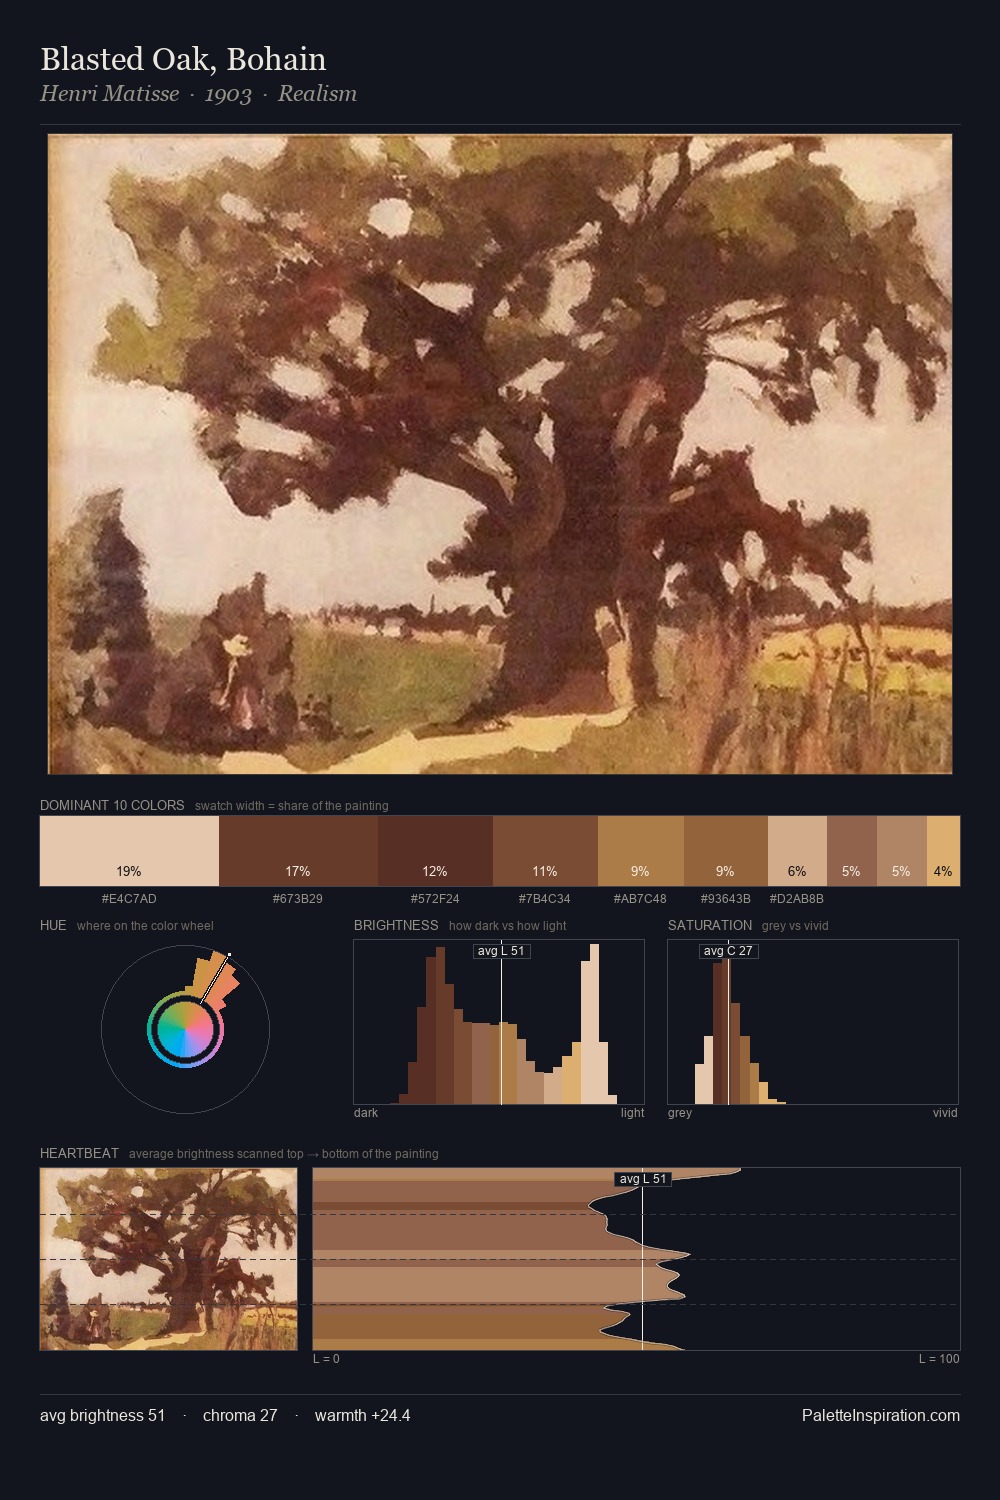Click the avg L 51 heartbeat label
The image size is (1000, 1500).
point(643,1179)
